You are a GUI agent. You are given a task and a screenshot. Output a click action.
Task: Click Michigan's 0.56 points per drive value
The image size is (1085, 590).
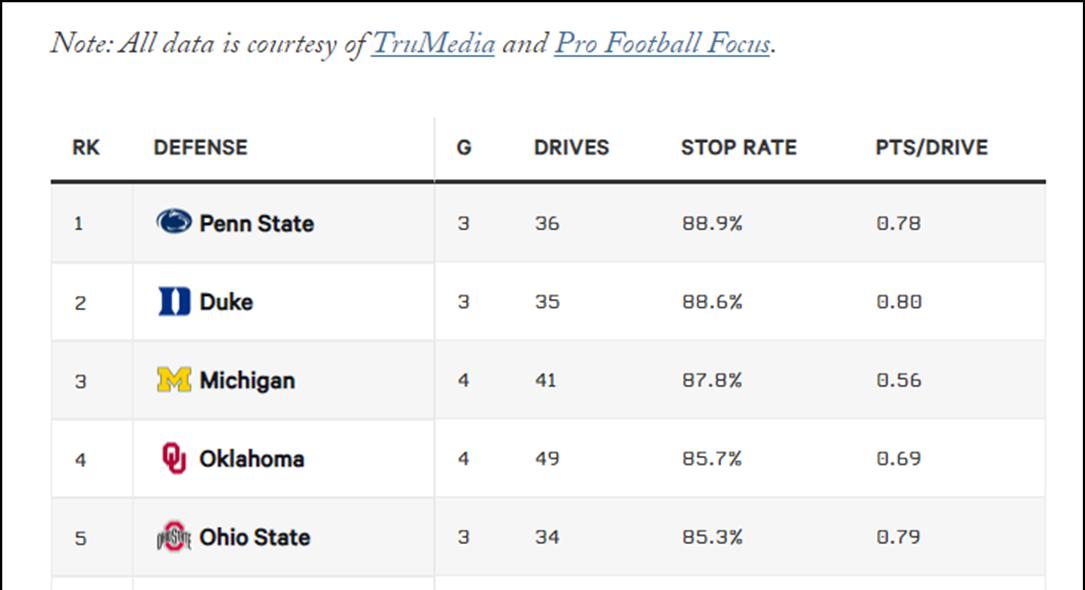[x=898, y=380]
